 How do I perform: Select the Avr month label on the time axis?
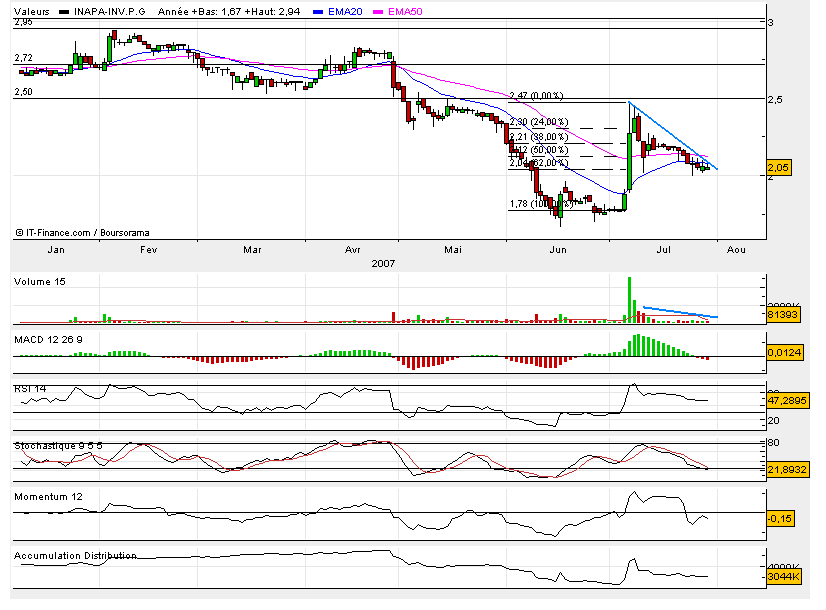coord(353,250)
